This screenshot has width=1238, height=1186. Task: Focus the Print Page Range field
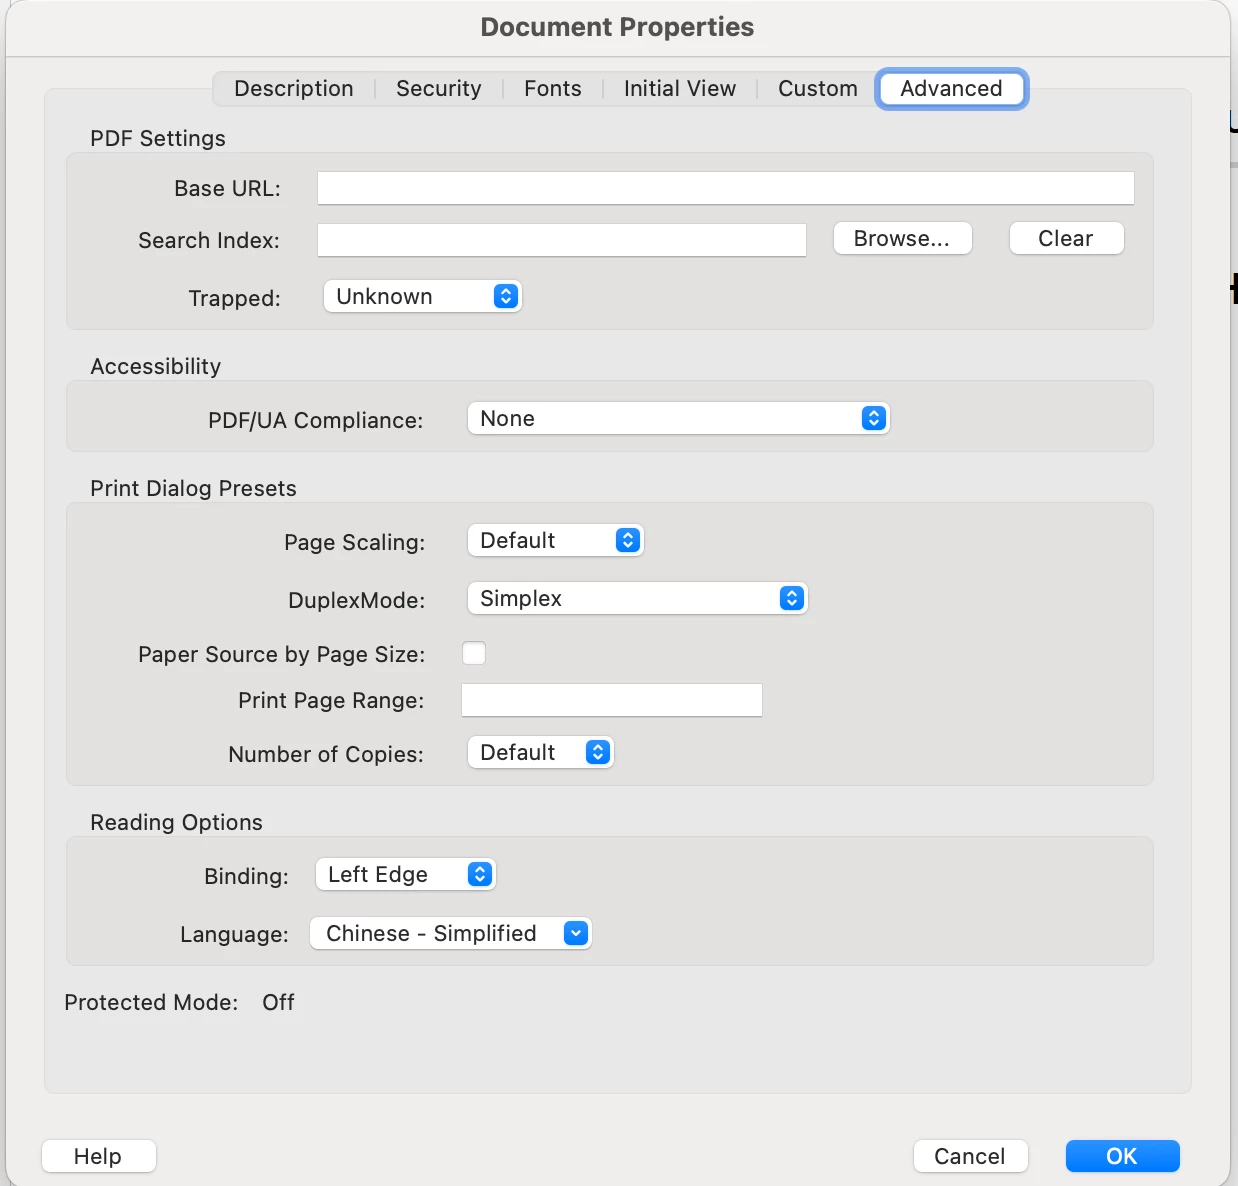click(x=612, y=700)
